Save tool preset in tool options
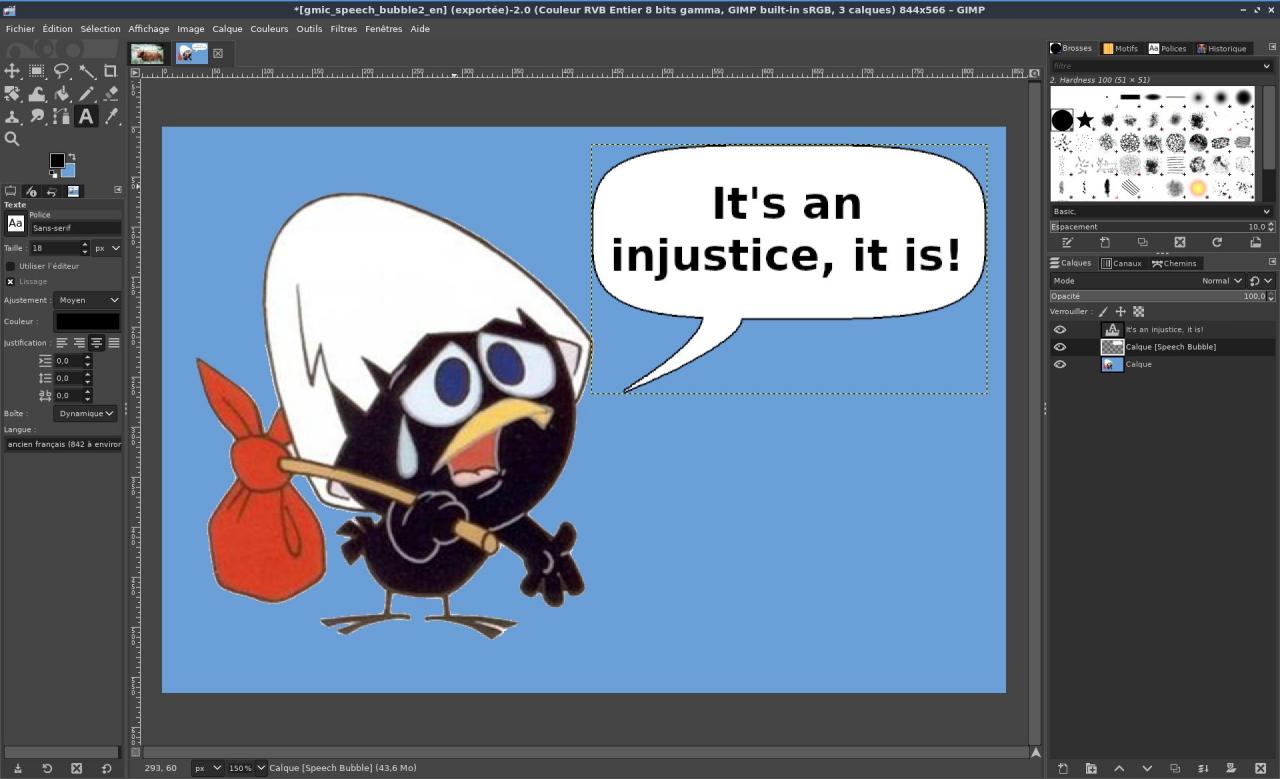 coord(17,768)
